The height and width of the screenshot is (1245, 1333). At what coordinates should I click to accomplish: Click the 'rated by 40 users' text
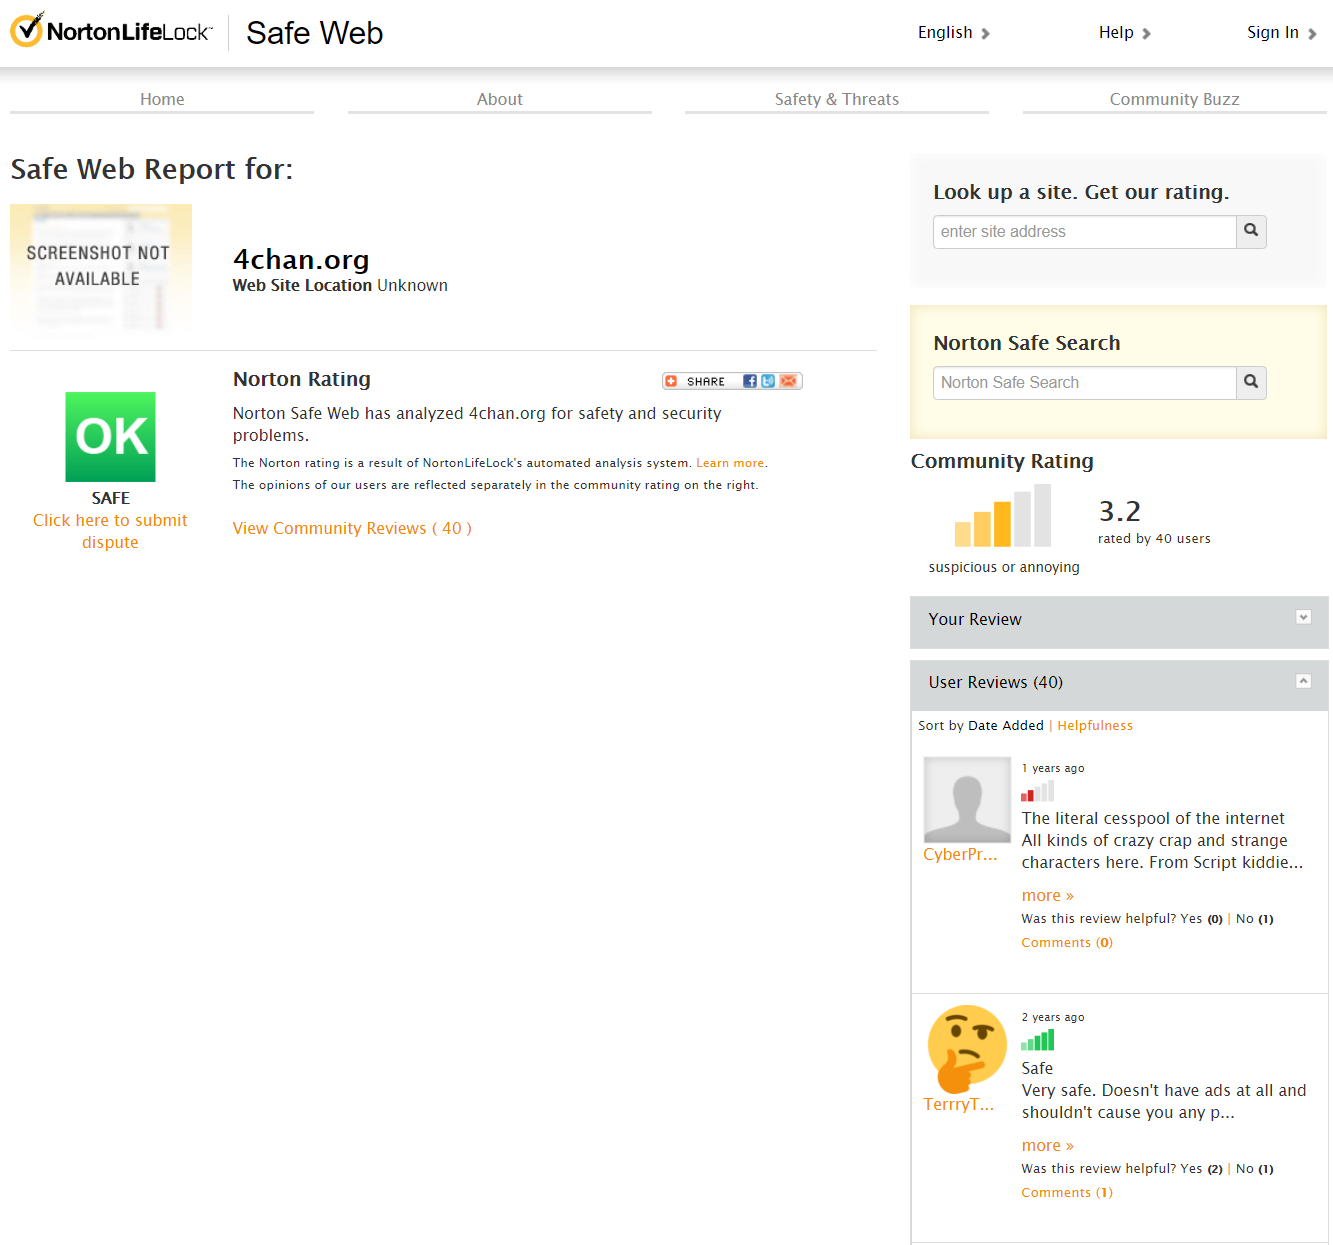pyautogui.click(x=1154, y=539)
